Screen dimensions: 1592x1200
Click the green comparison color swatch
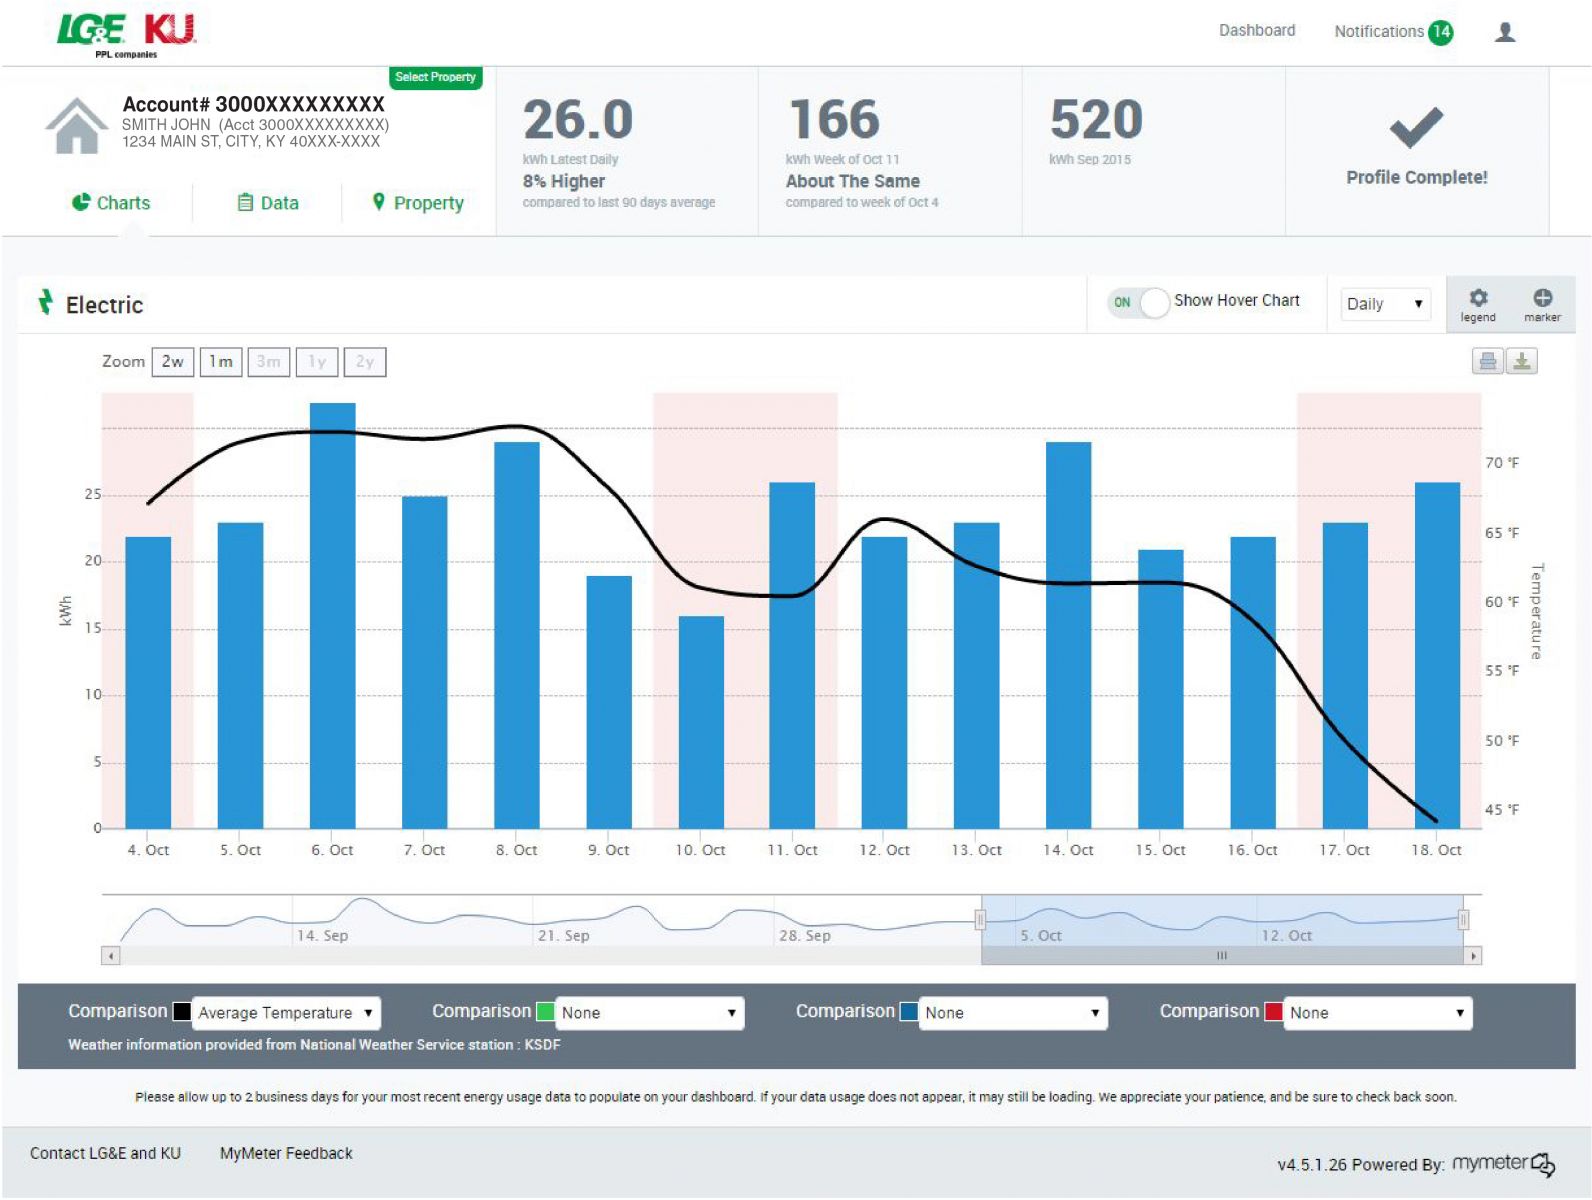coord(545,1011)
